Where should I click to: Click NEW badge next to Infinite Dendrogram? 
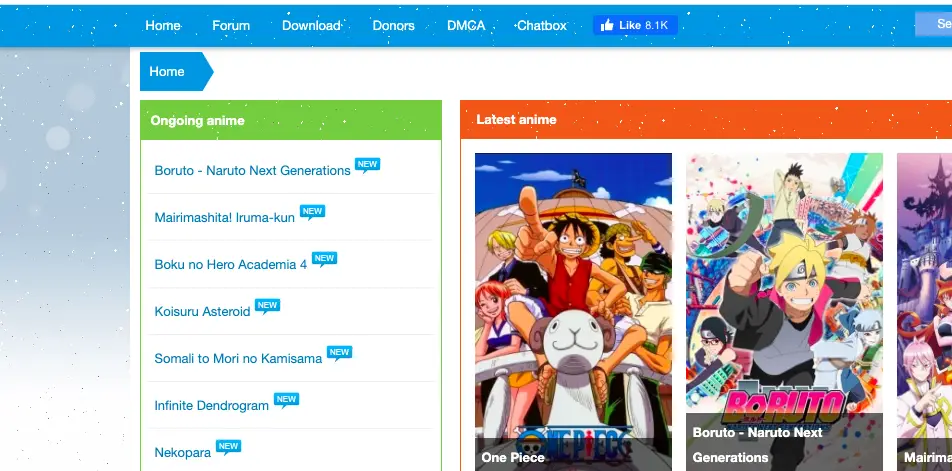pyautogui.click(x=286, y=400)
